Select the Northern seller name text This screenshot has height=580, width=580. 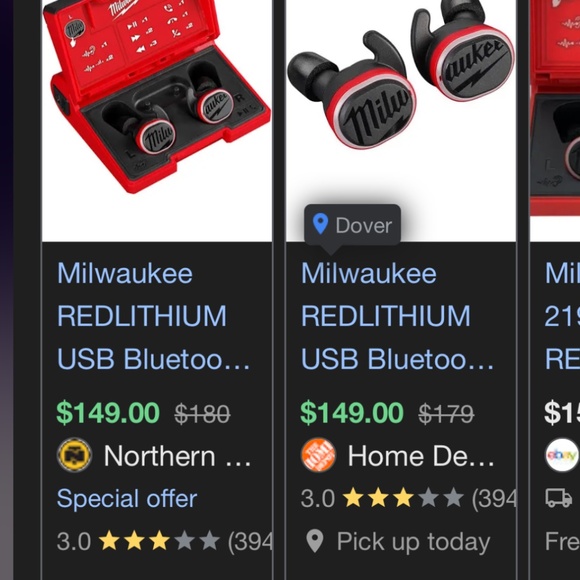[x=178, y=456]
